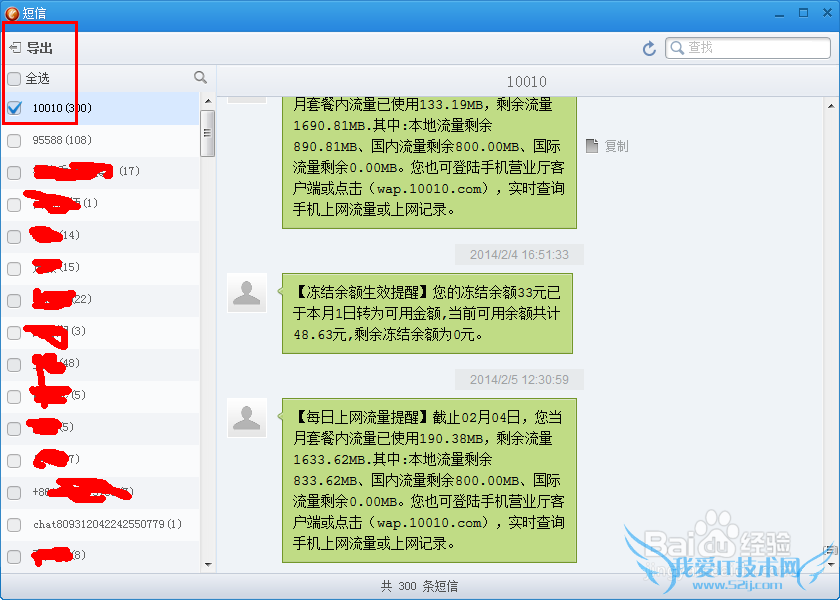Check the box for the (15) conversation
Image resolution: width=840 pixels, height=600 pixels.
click(x=14, y=268)
